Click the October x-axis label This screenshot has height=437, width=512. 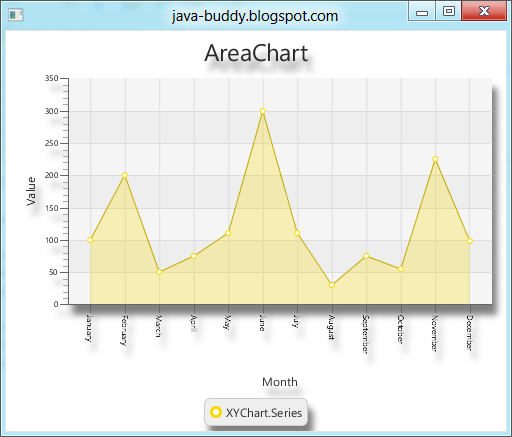[400, 329]
